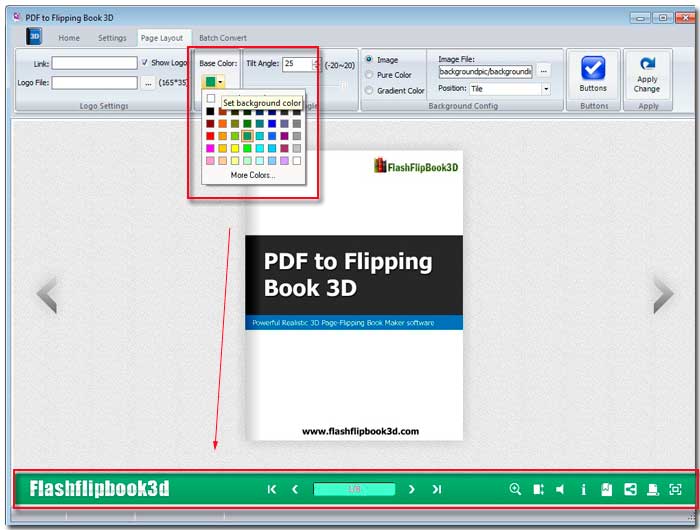Click the Logo Settings group label
The height and width of the screenshot is (530, 700).
104,106
